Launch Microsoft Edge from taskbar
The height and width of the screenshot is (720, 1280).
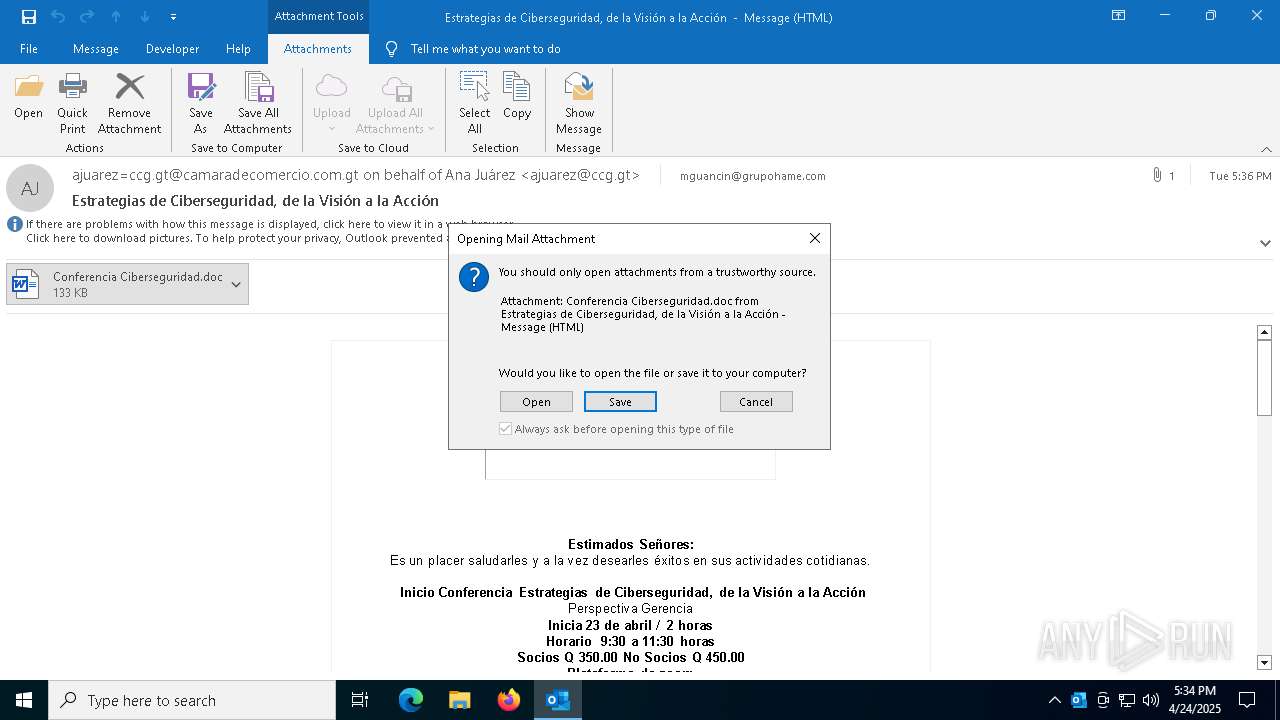[x=411, y=700]
